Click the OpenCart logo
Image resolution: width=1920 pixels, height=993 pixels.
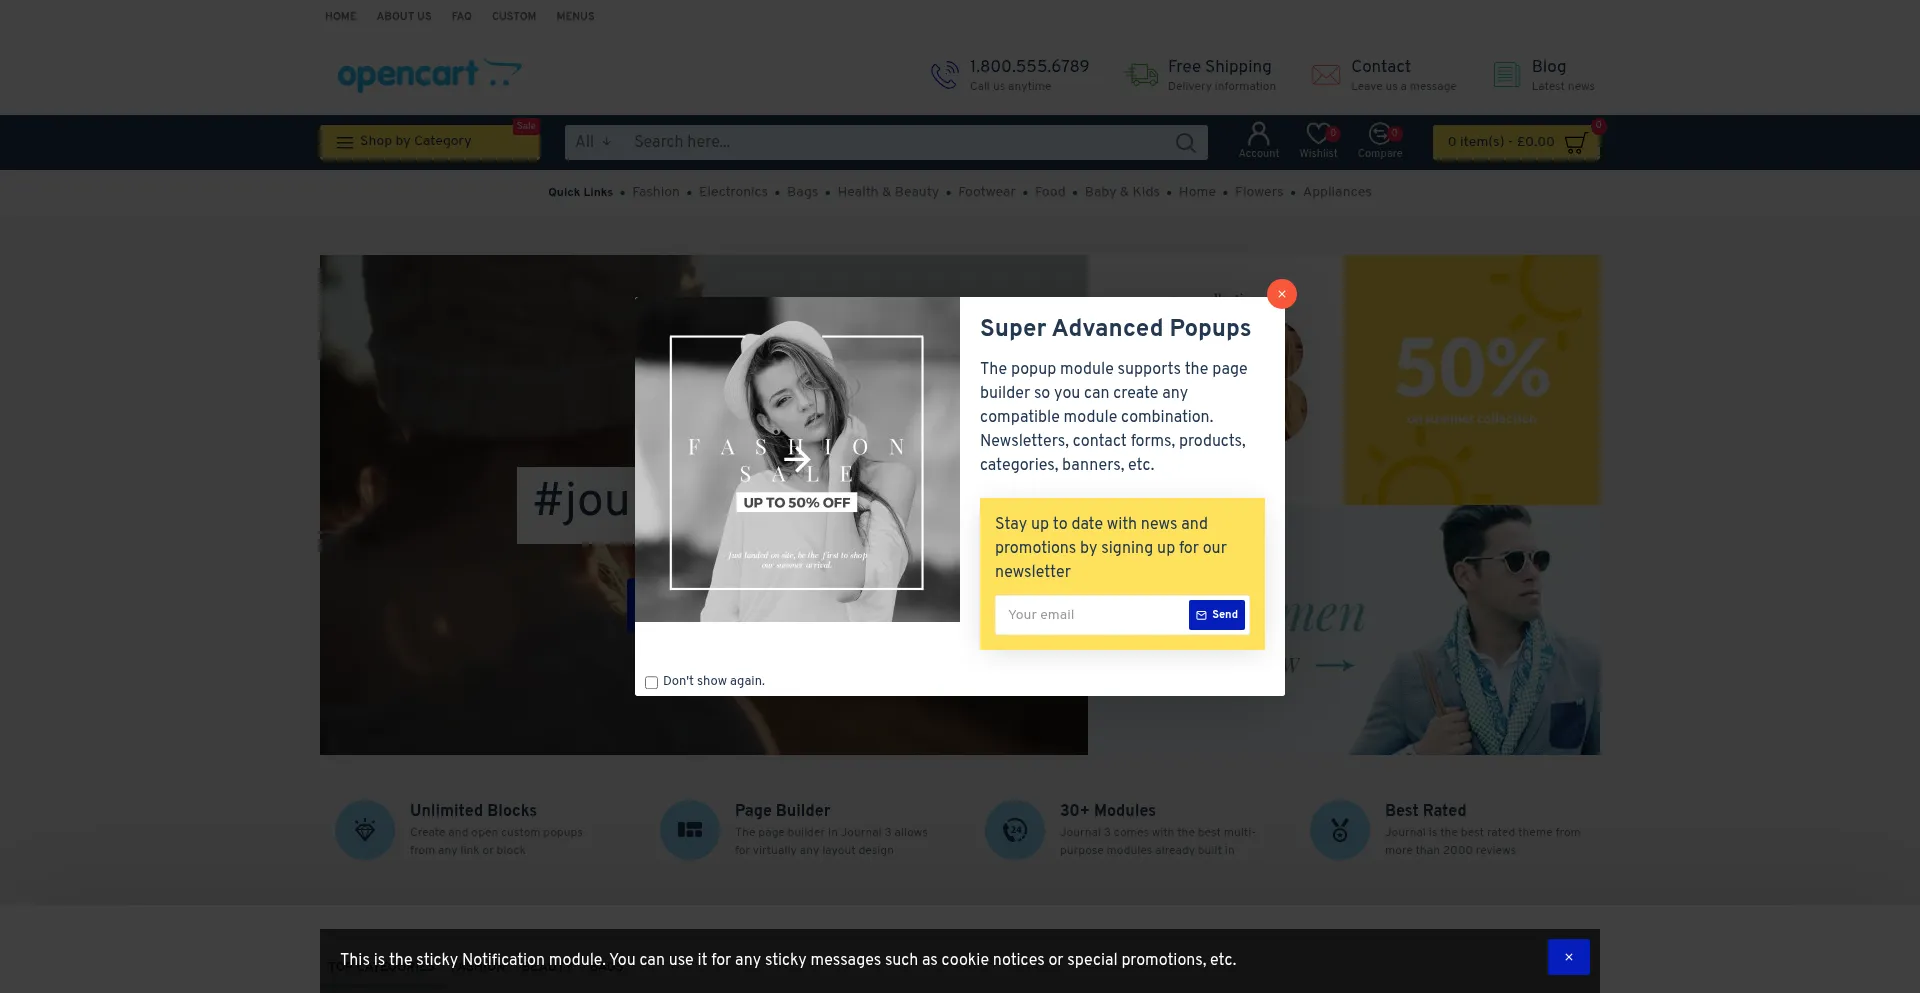[x=430, y=75]
